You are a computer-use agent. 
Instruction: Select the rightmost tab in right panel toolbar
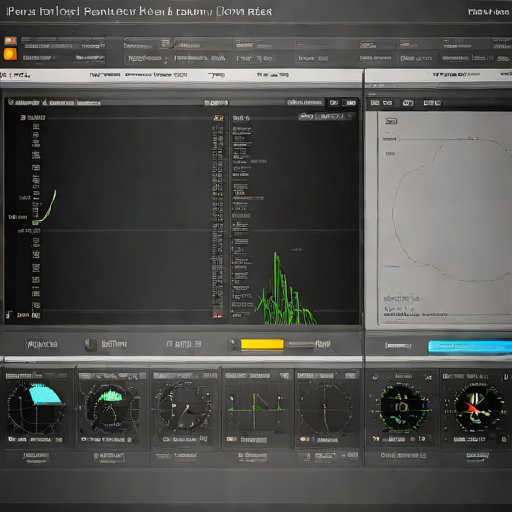click(432, 103)
